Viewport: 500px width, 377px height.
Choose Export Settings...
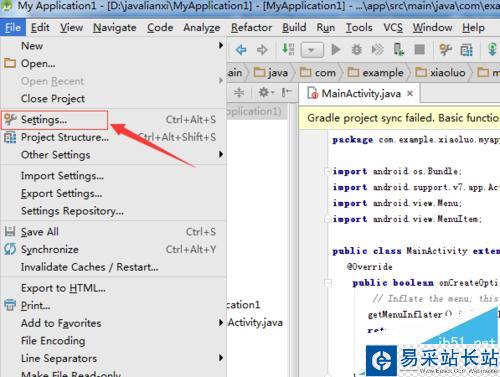click(113, 194)
